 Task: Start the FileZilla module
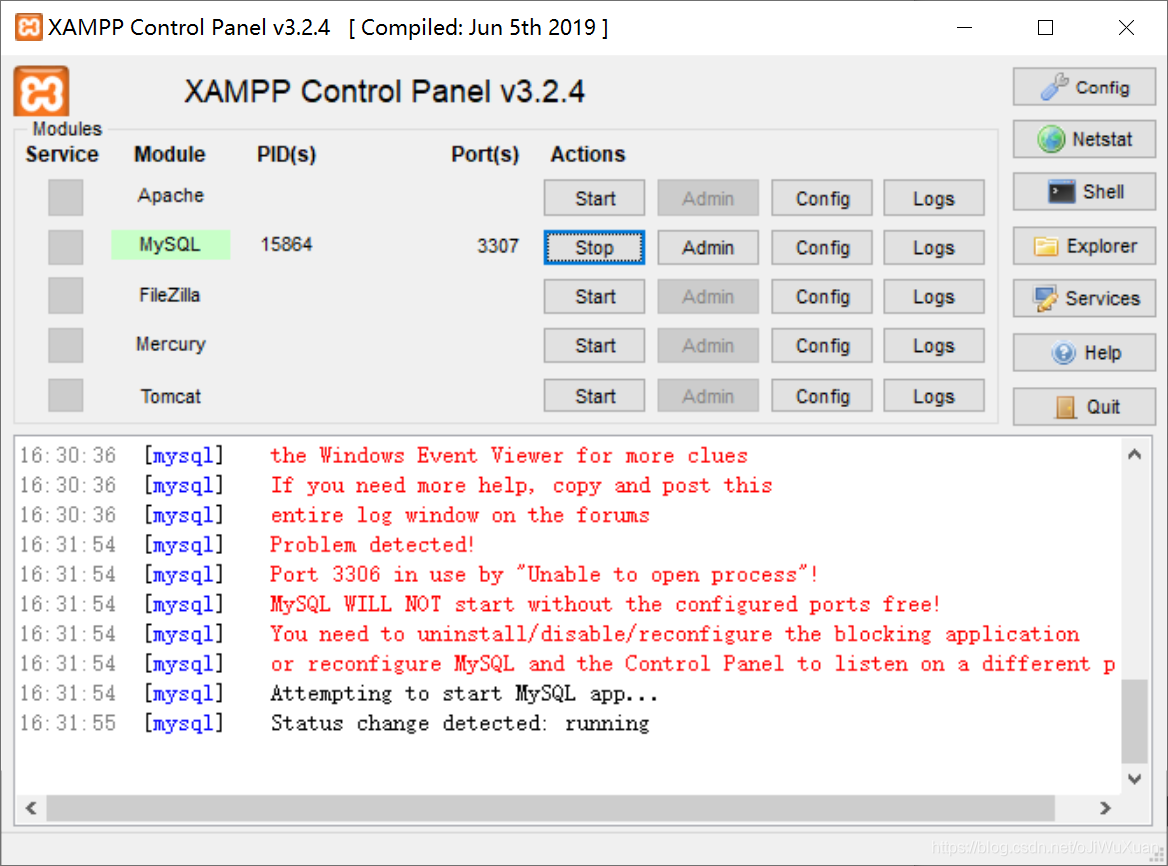tap(594, 296)
